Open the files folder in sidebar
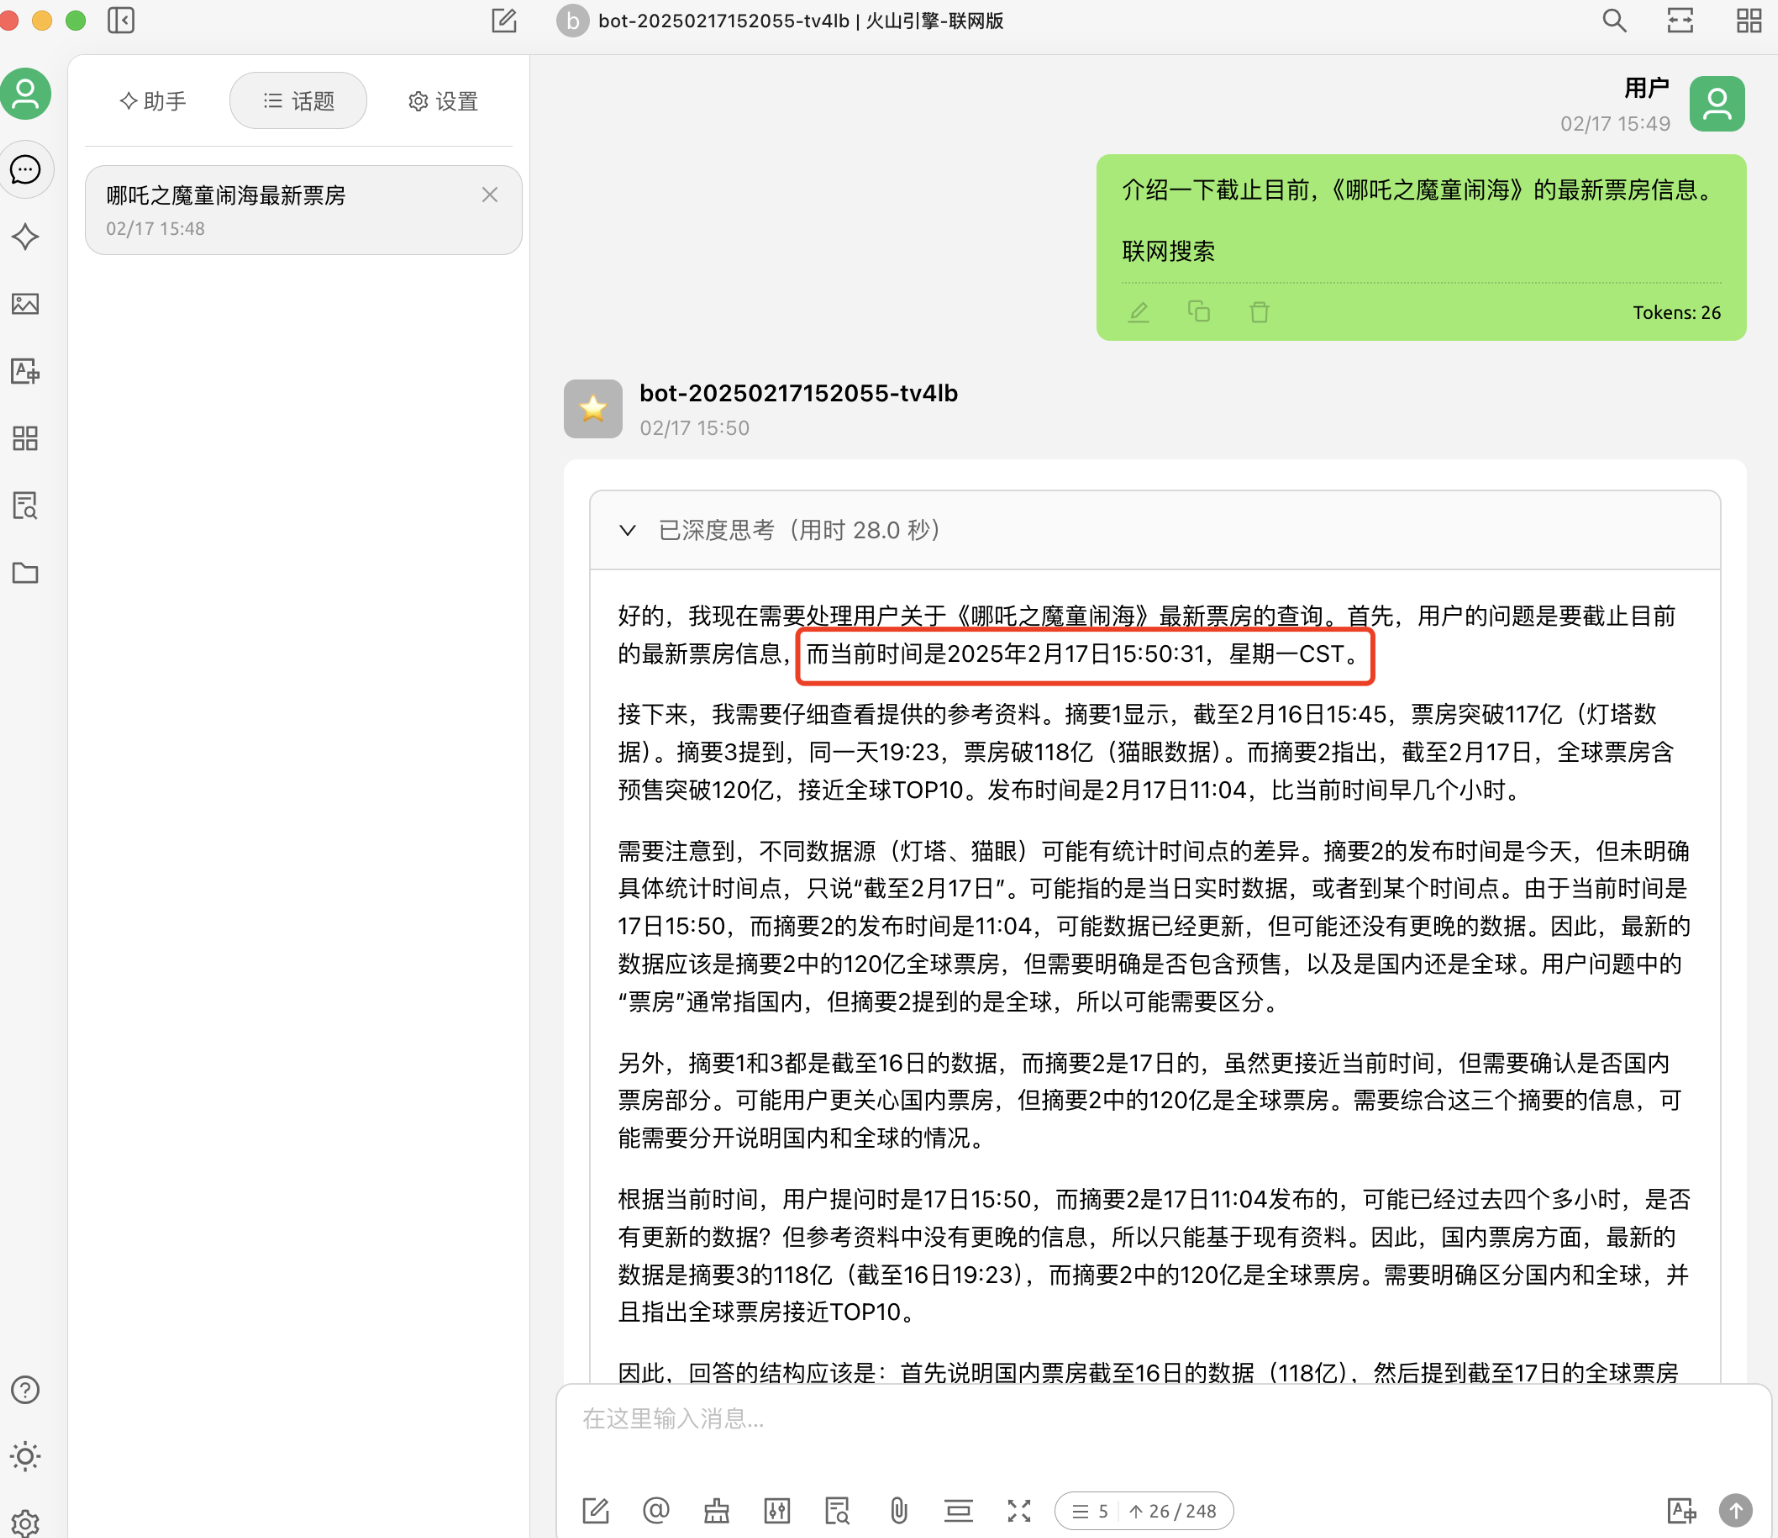 [x=25, y=573]
